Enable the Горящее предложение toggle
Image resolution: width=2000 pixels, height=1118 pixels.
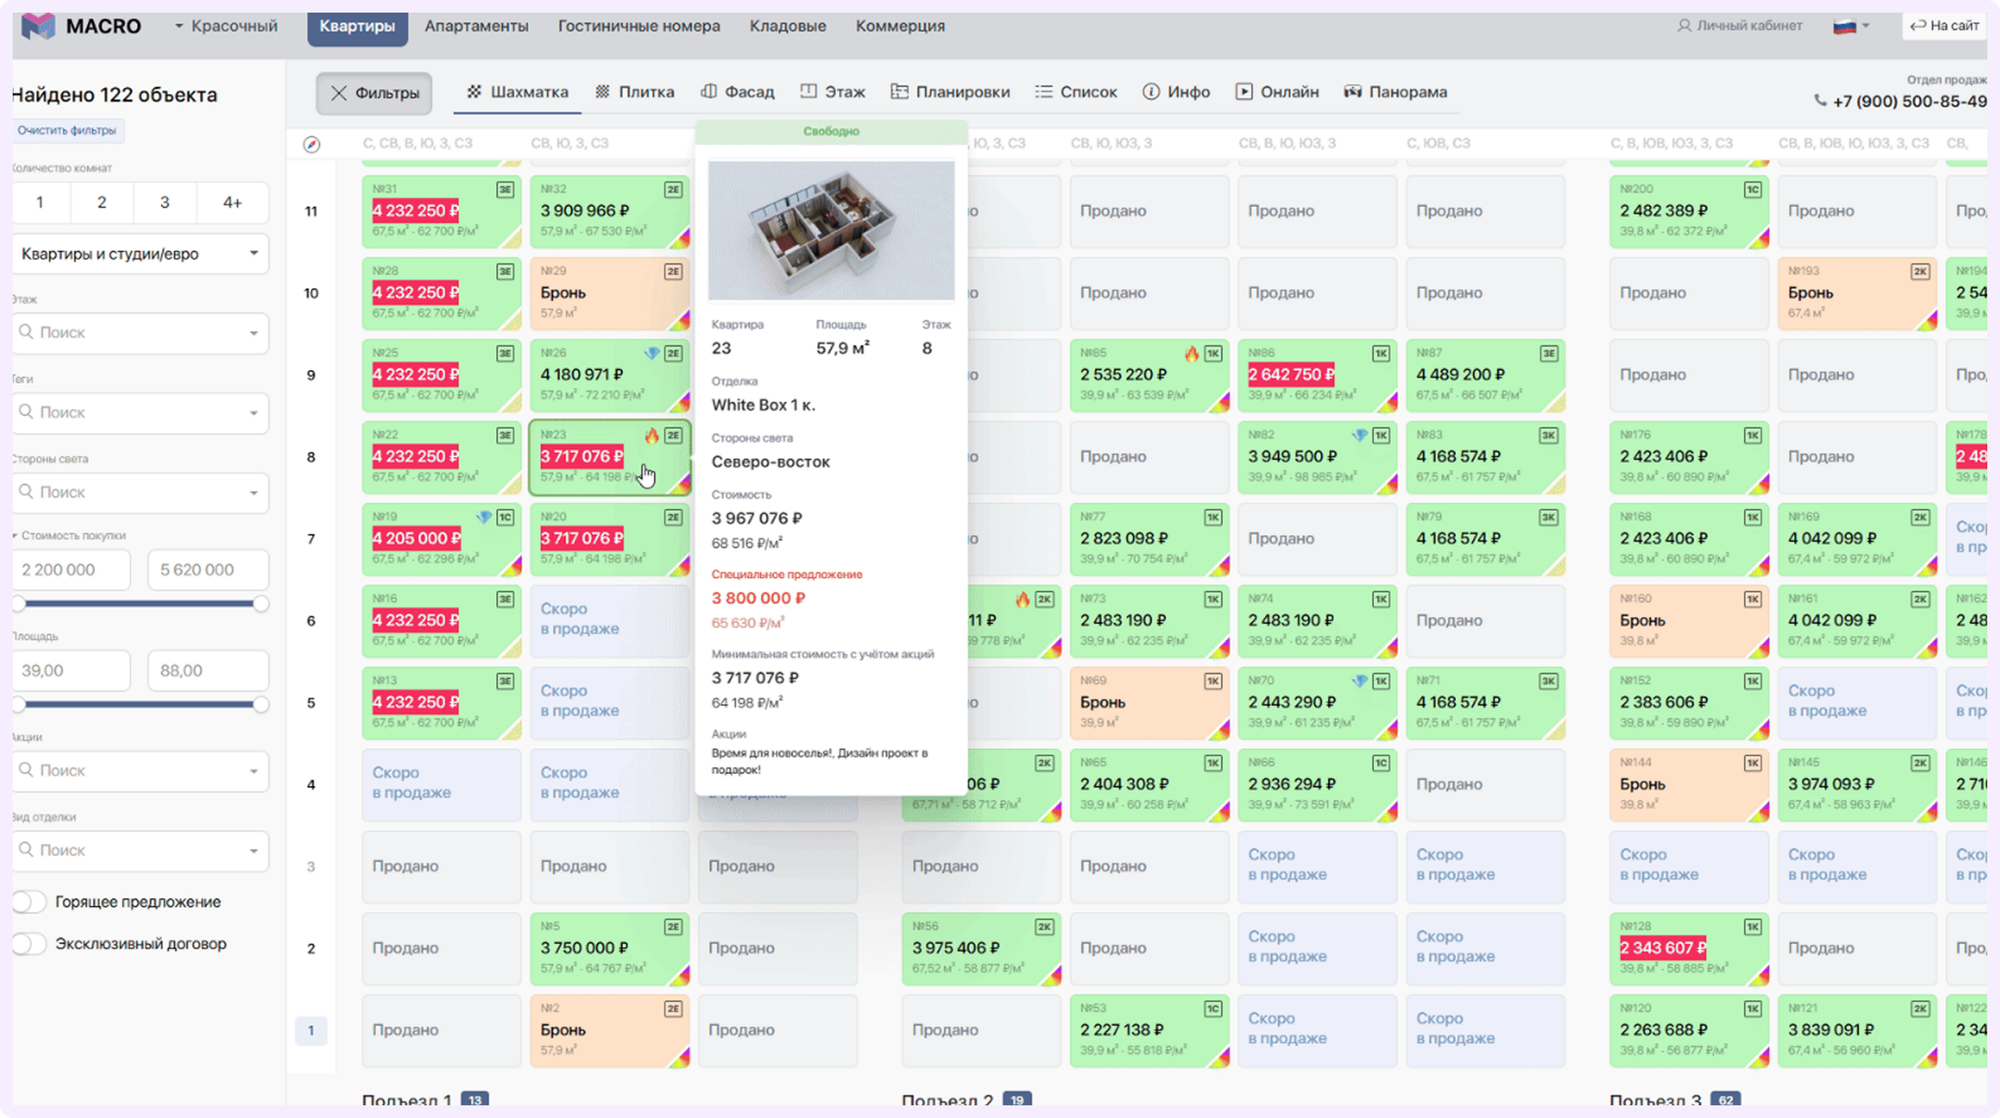click(x=29, y=902)
